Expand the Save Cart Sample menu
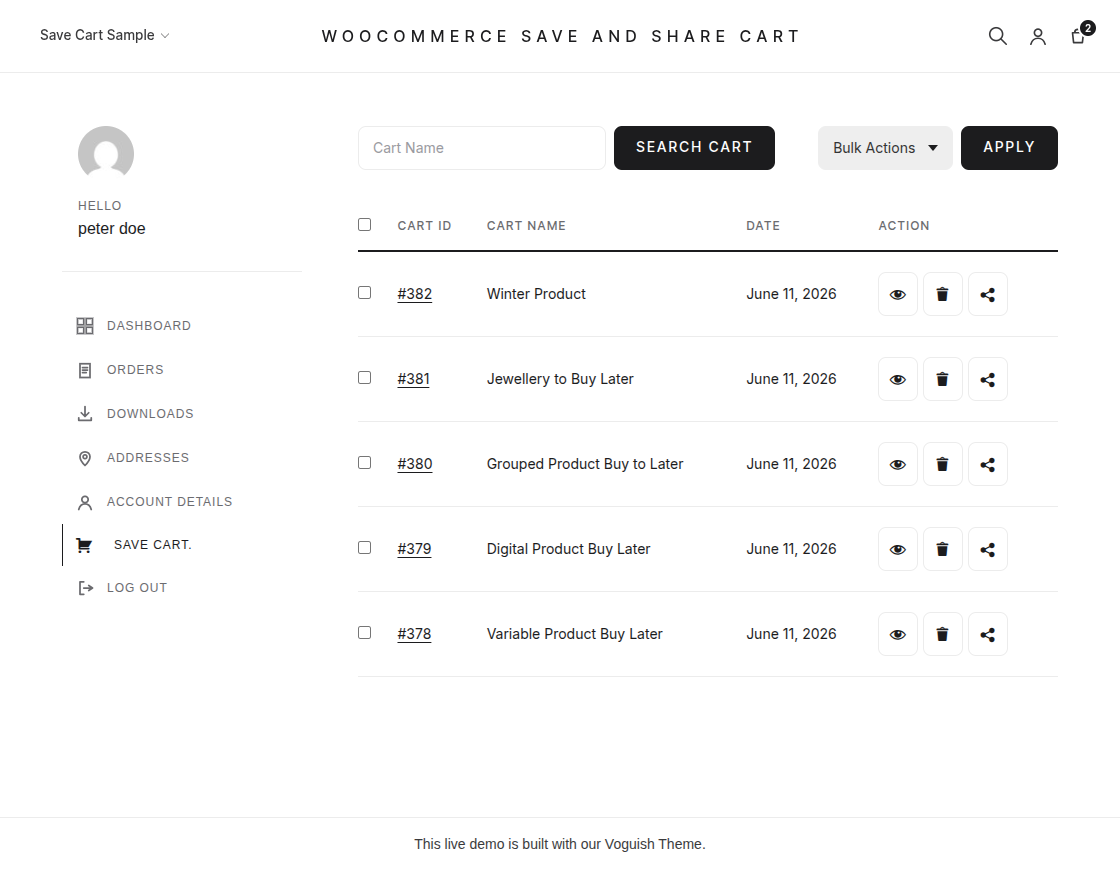Screen dimensions: 1120x880 (104, 35)
